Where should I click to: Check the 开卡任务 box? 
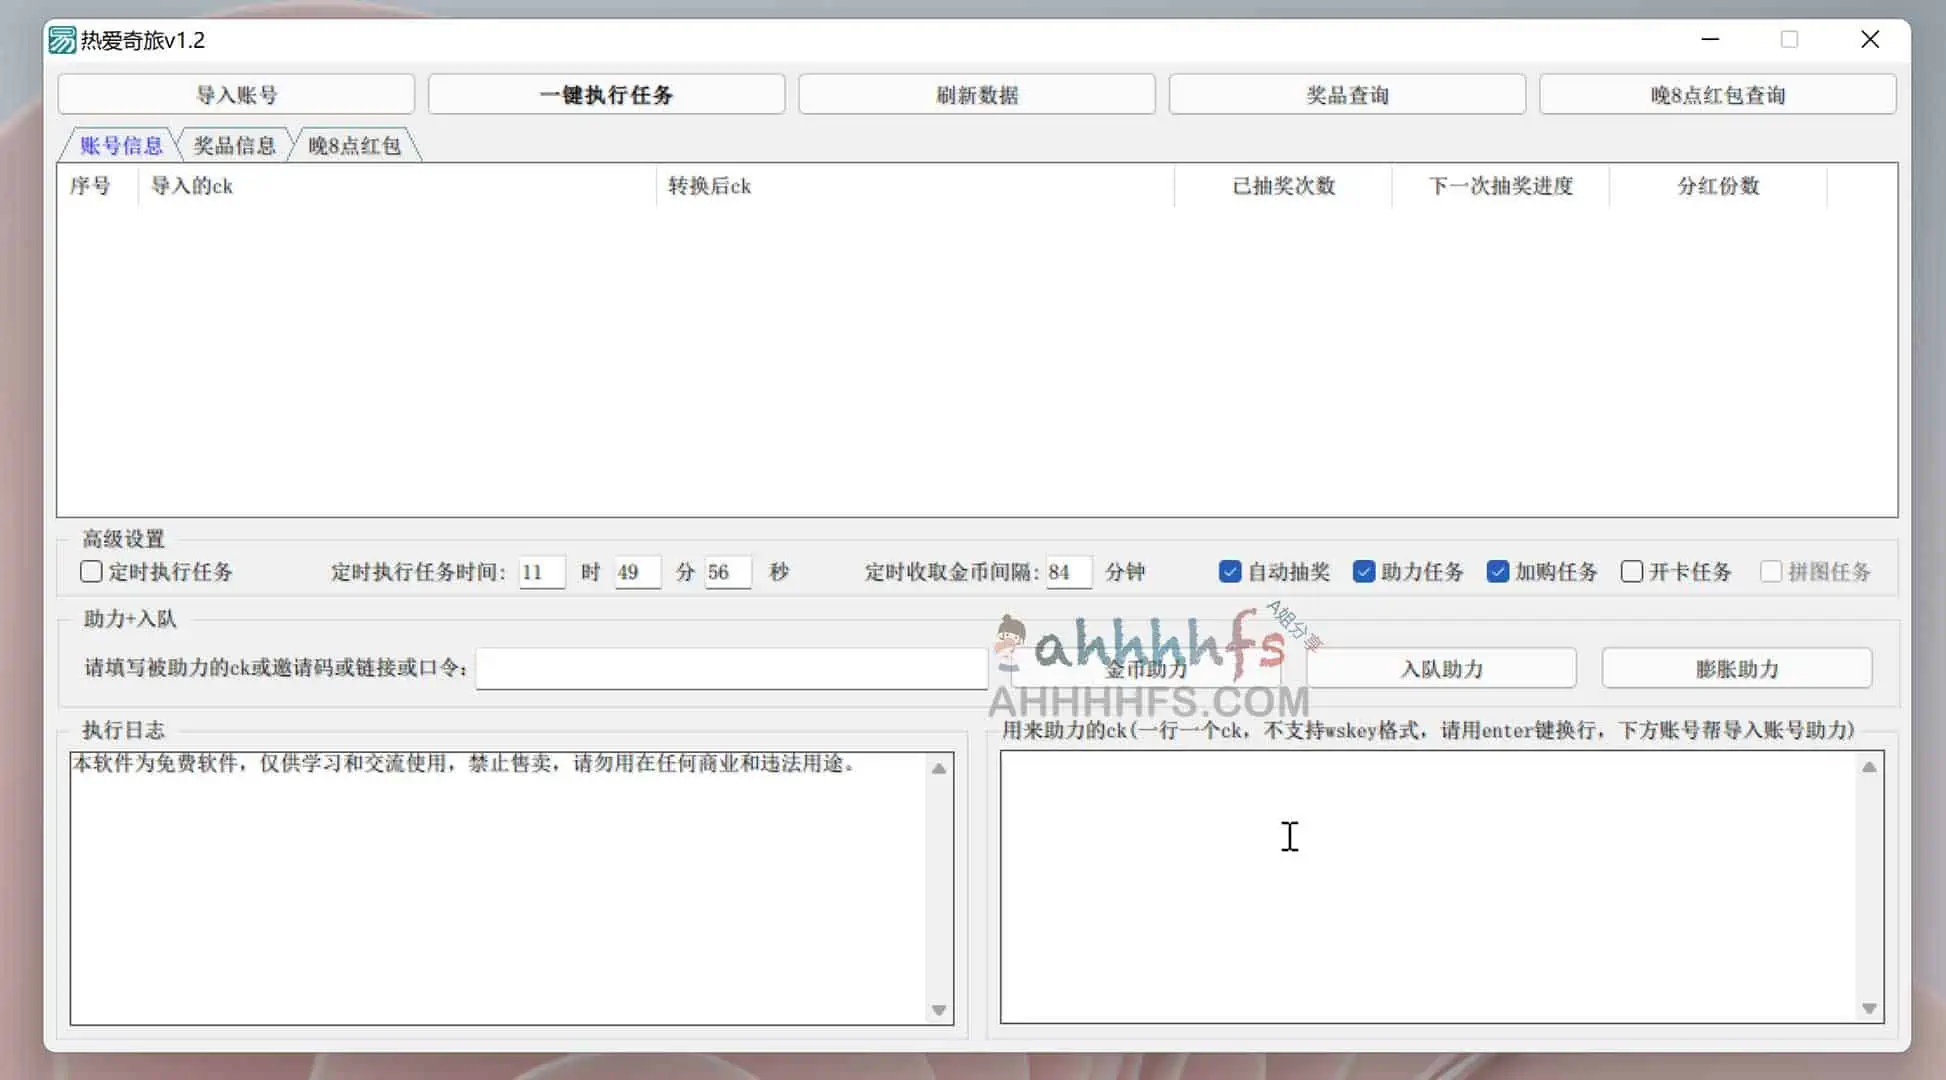coord(1631,572)
